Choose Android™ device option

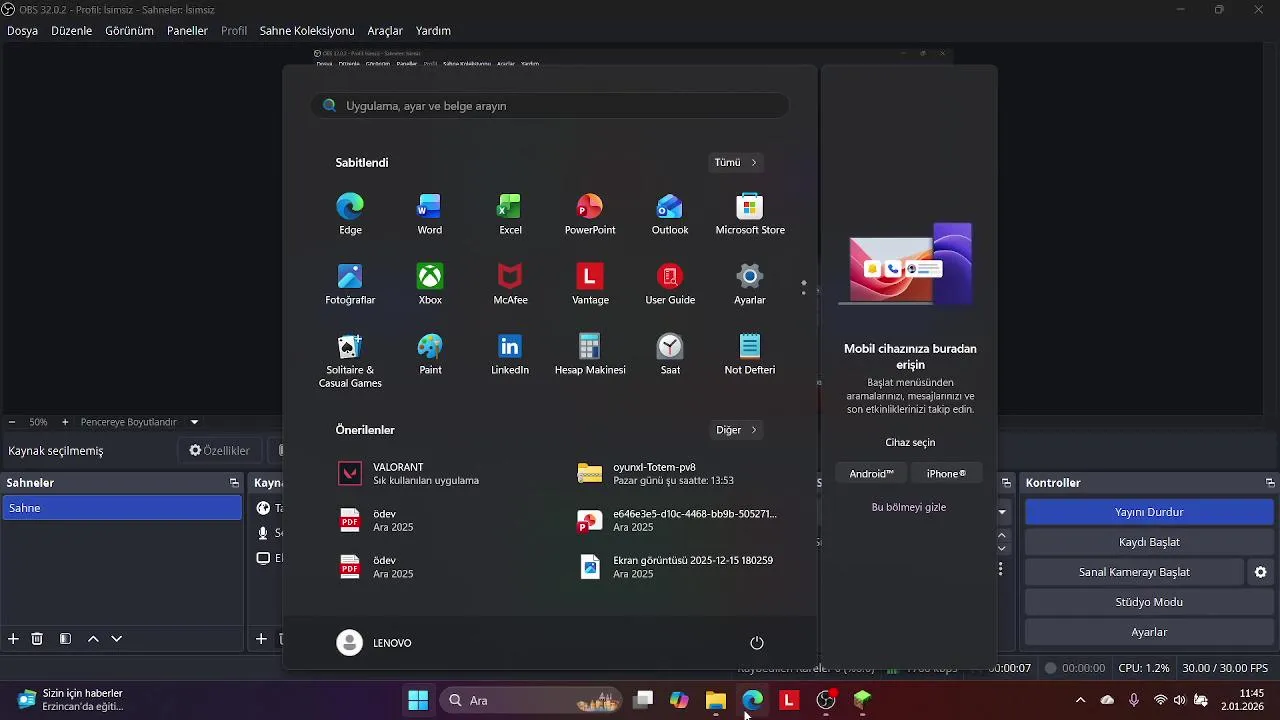click(x=871, y=474)
